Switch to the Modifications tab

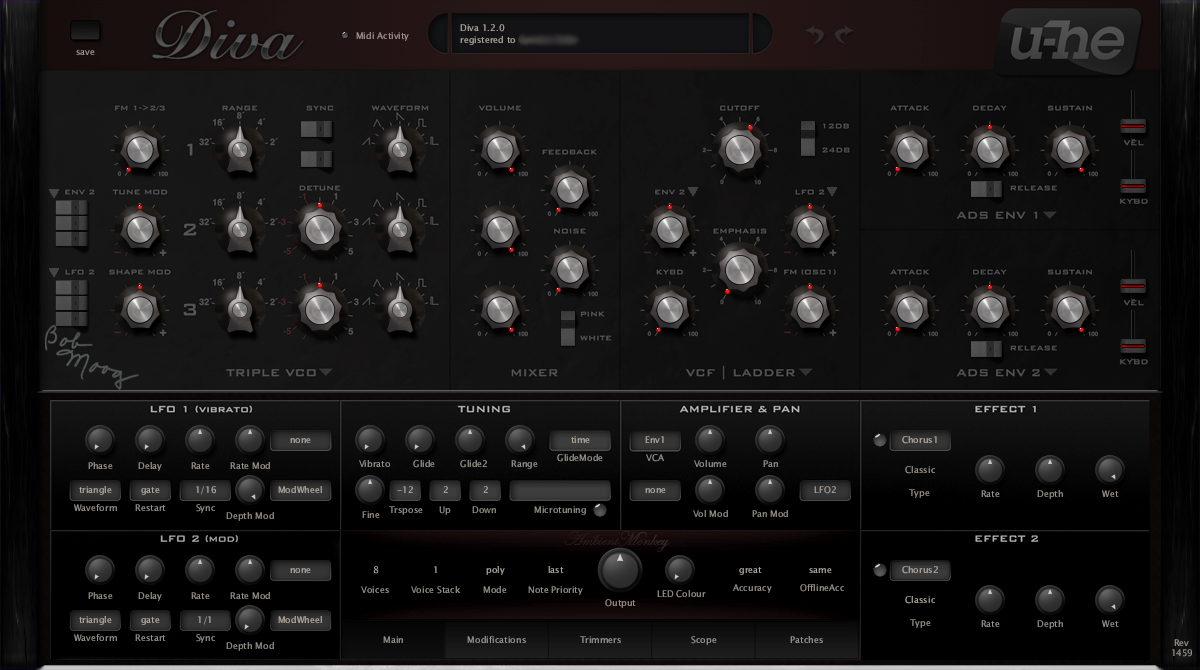point(496,640)
